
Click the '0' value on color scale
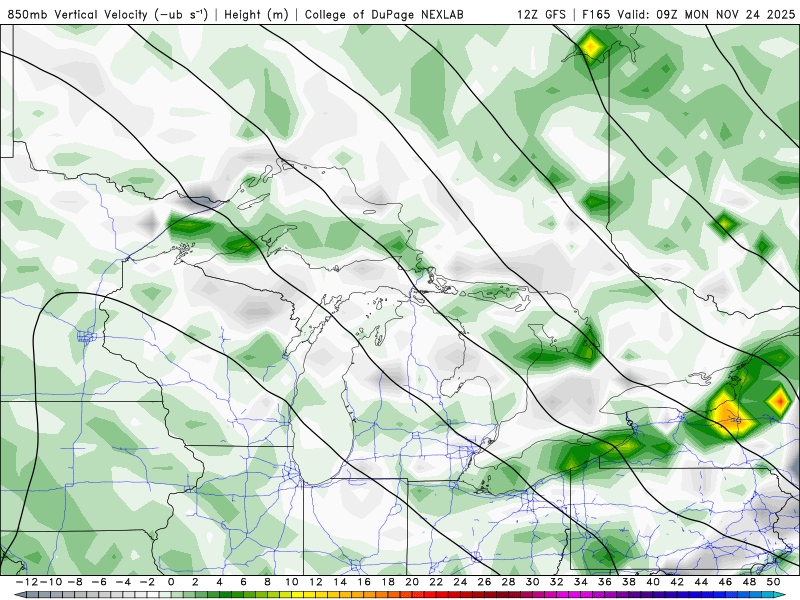coord(171,582)
